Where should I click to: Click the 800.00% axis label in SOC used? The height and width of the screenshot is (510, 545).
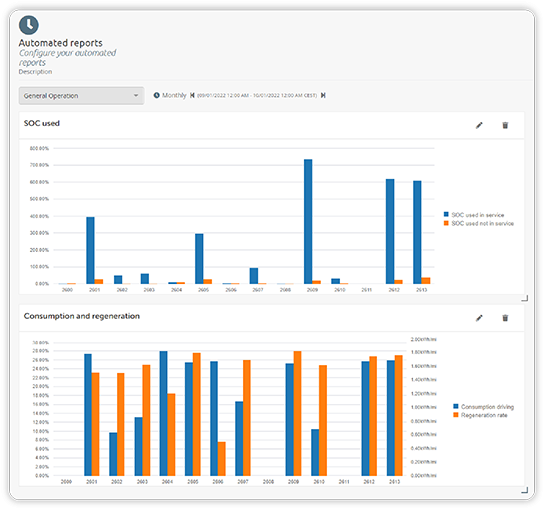[39, 148]
